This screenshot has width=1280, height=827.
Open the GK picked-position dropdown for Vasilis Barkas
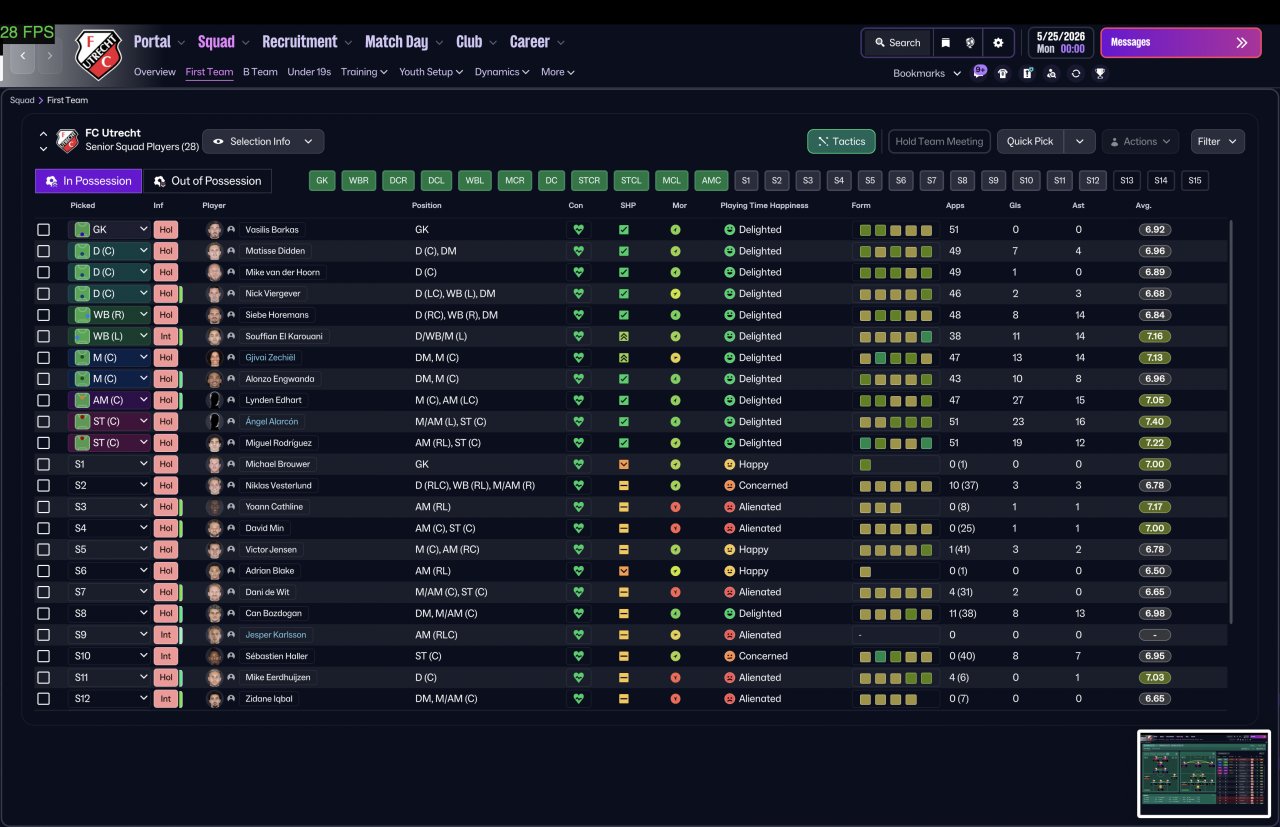pos(109,230)
